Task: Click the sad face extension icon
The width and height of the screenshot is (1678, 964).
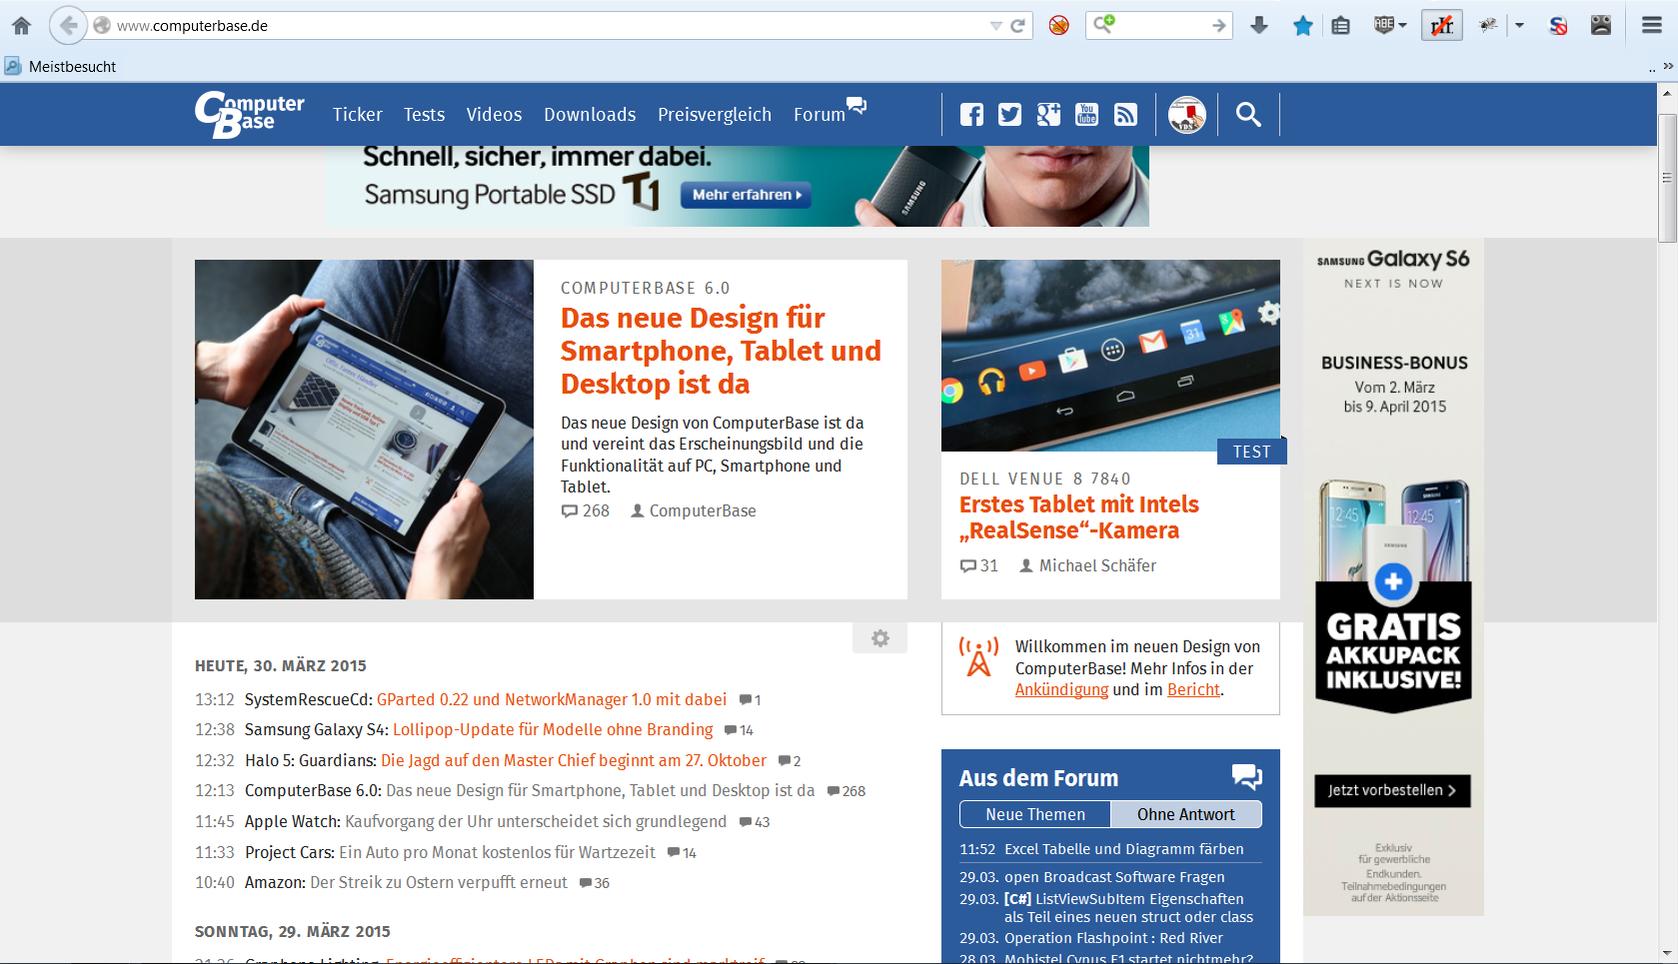Action: point(1601,26)
